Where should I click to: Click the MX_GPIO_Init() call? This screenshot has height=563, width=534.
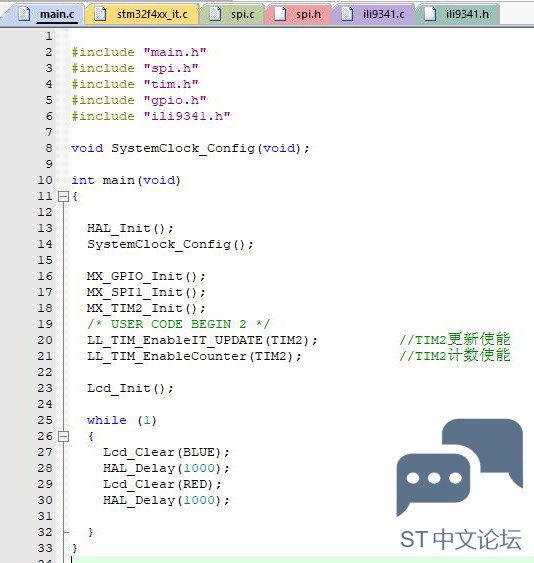pyautogui.click(x=146, y=276)
